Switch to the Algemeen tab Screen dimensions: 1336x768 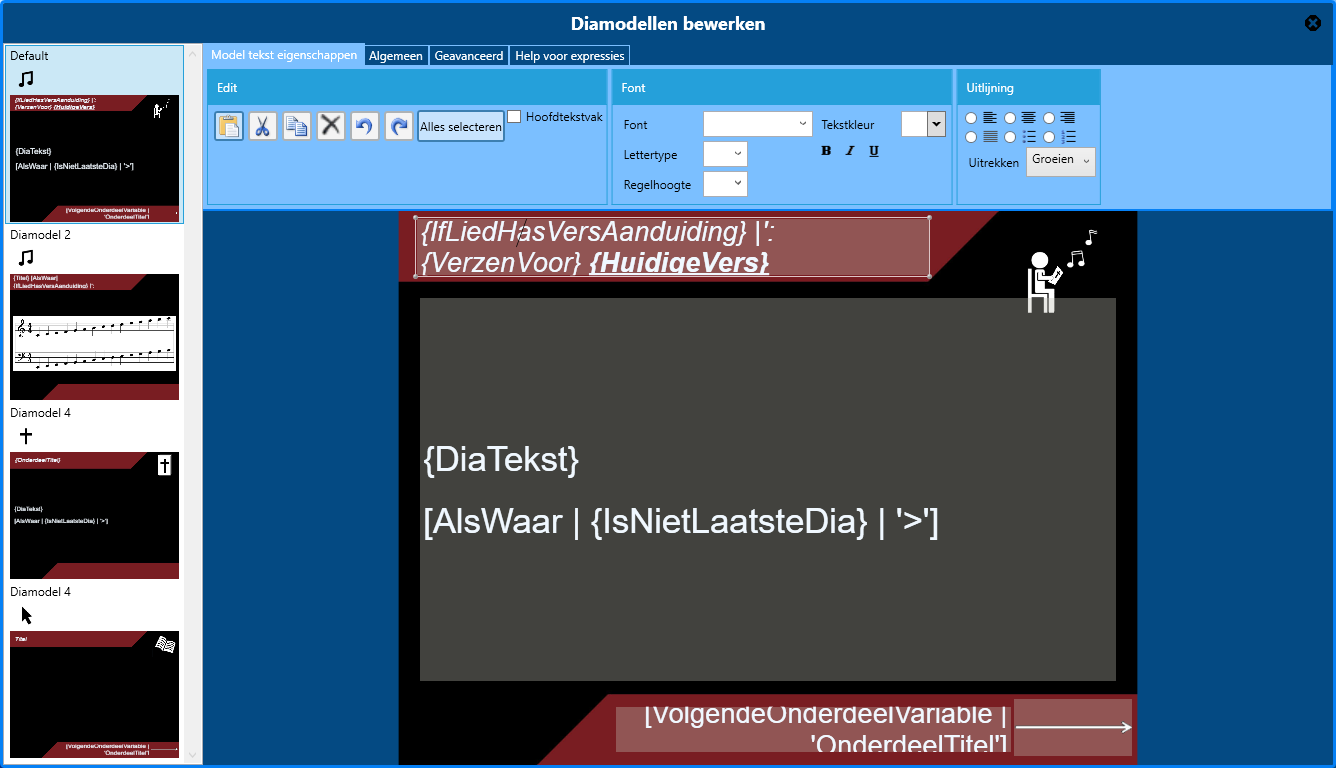click(397, 56)
